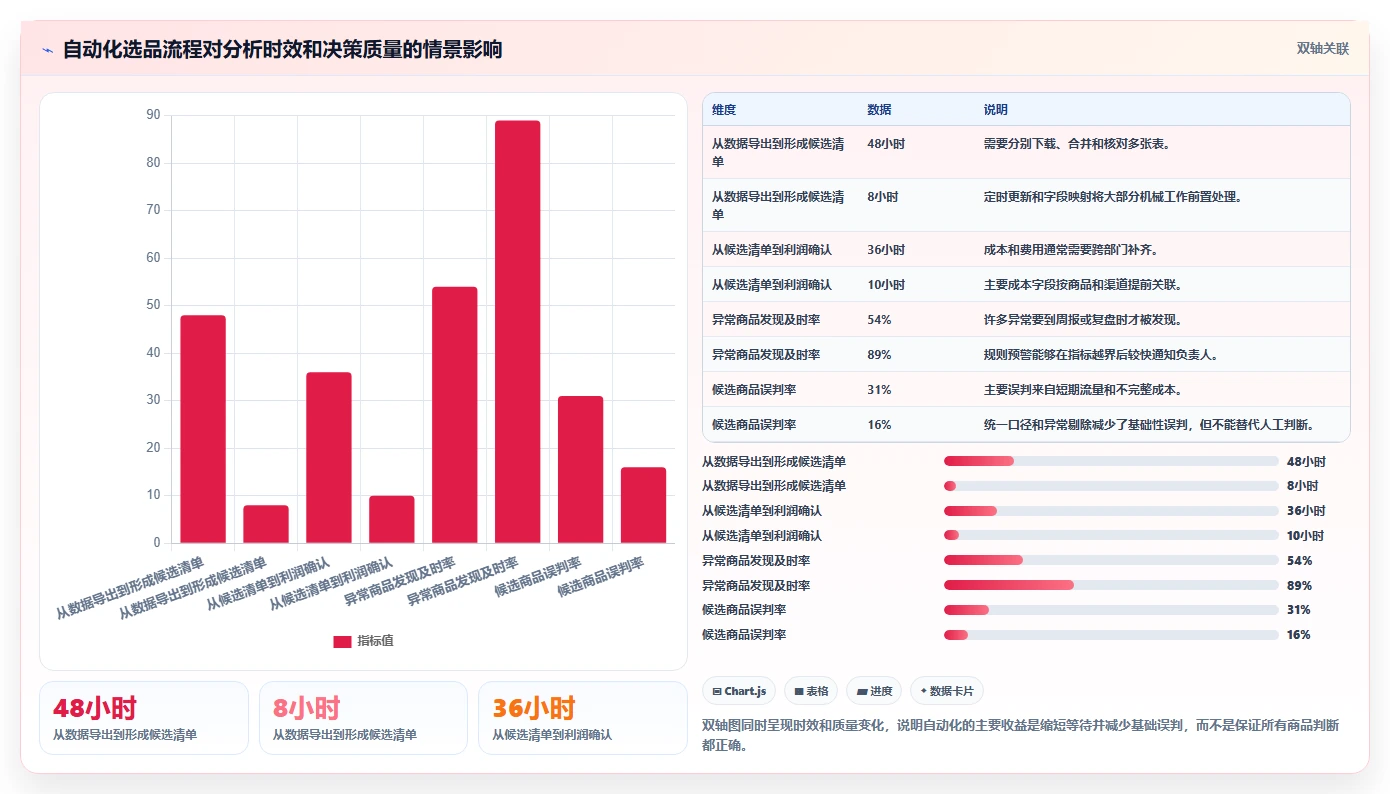
Task: Click the progress bar labeled 31%
Action: coord(1111,610)
